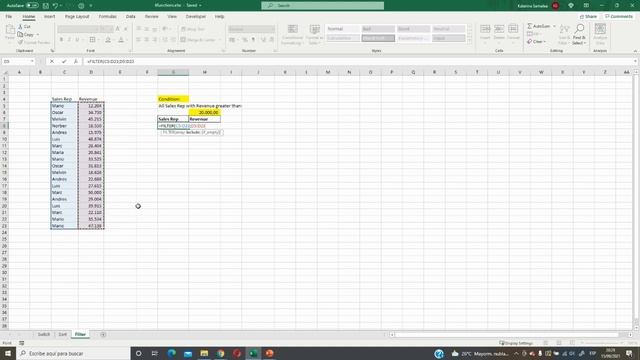The image size is (640, 360).
Task: Click the search box in title bar
Action: tap(322, 5)
